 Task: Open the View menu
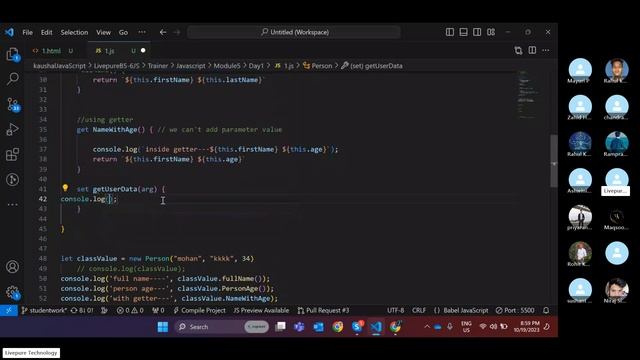pos(103,32)
